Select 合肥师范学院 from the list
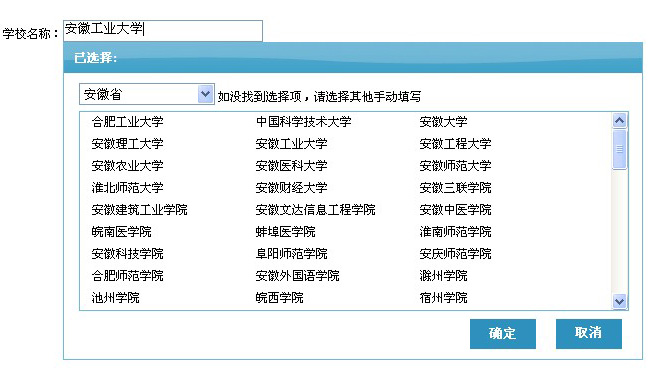 pos(127,276)
